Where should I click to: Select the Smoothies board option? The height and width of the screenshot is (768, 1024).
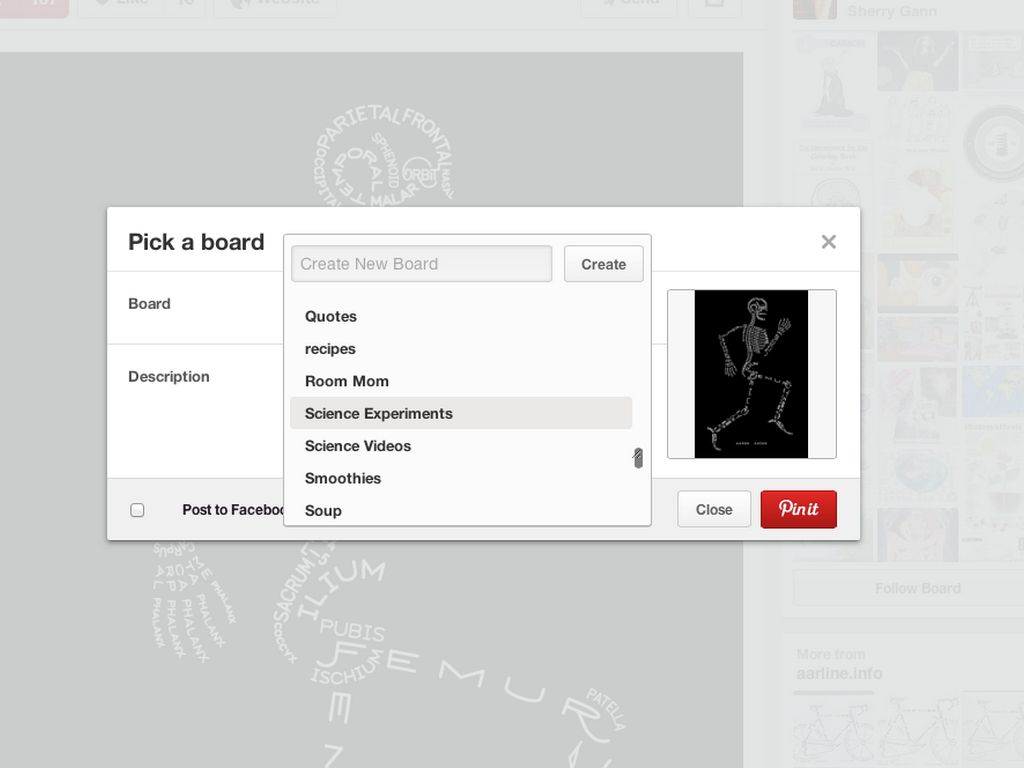click(x=343, y=478)
